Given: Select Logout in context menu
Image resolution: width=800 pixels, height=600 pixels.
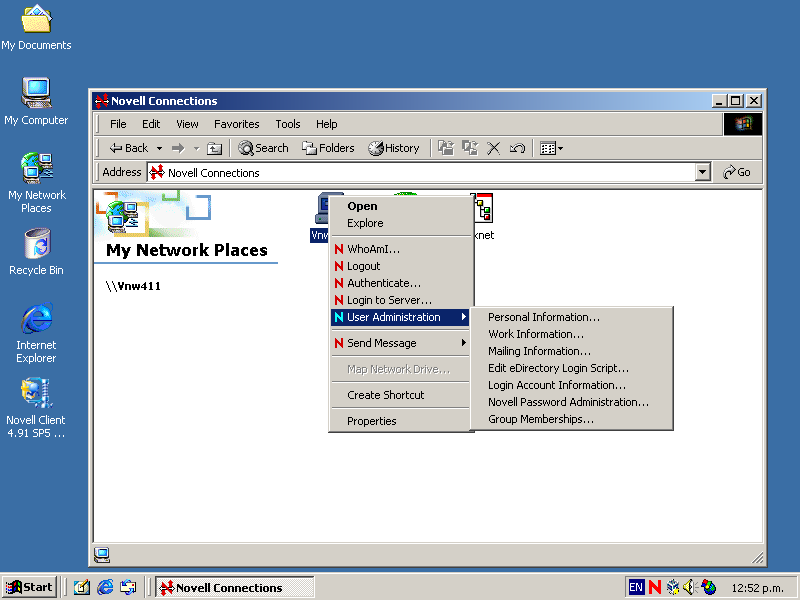Looking at the screenshot, I should [400, 266].
